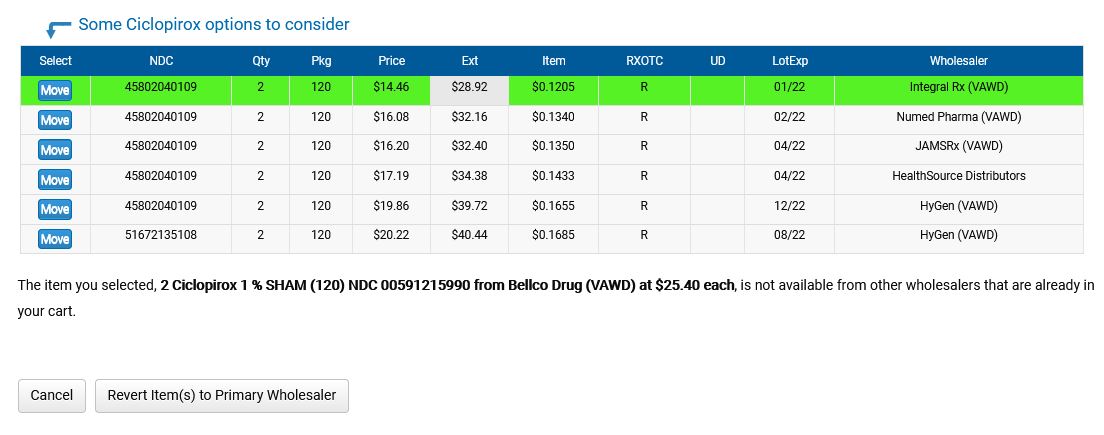Click Move for Numed Pharma (VAWD) row

pyautogui.click(x=54, y=120)
